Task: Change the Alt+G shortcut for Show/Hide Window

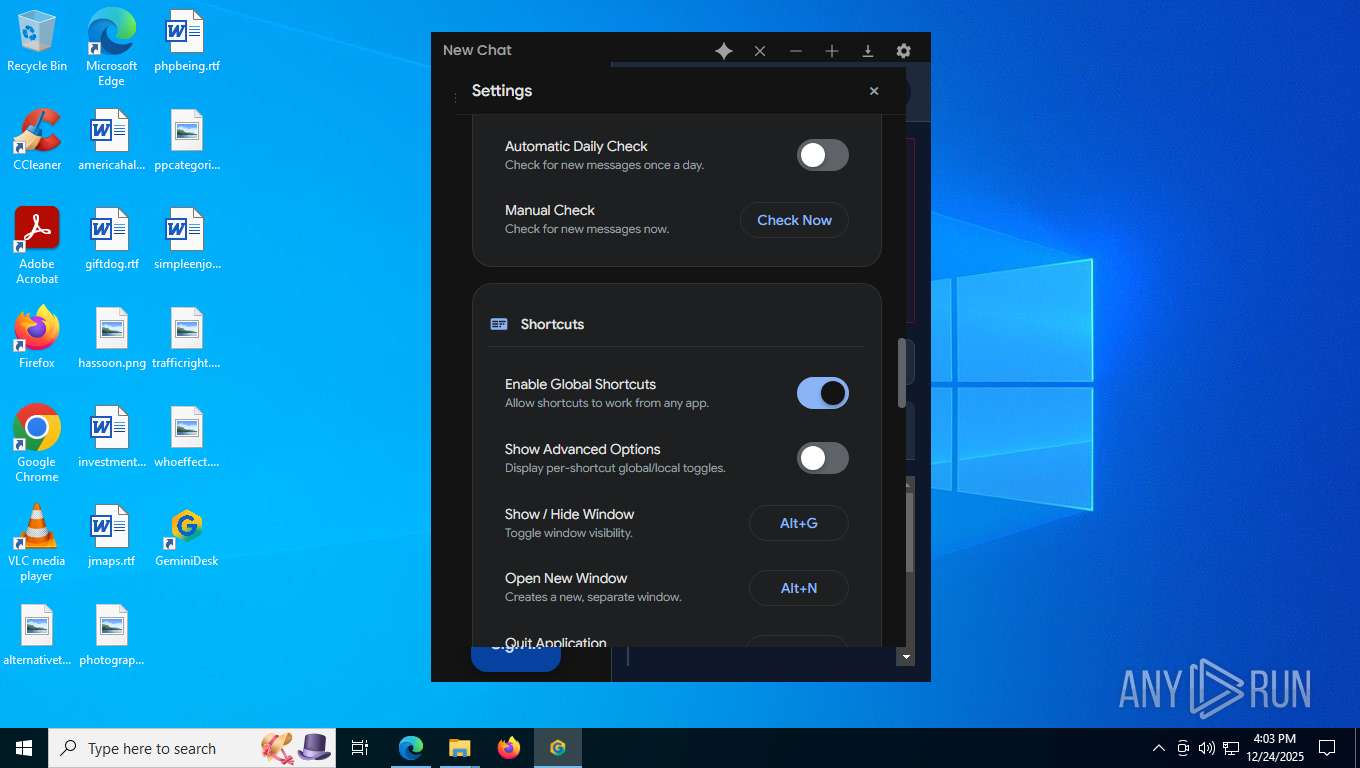Action: (x=799, y=523)
